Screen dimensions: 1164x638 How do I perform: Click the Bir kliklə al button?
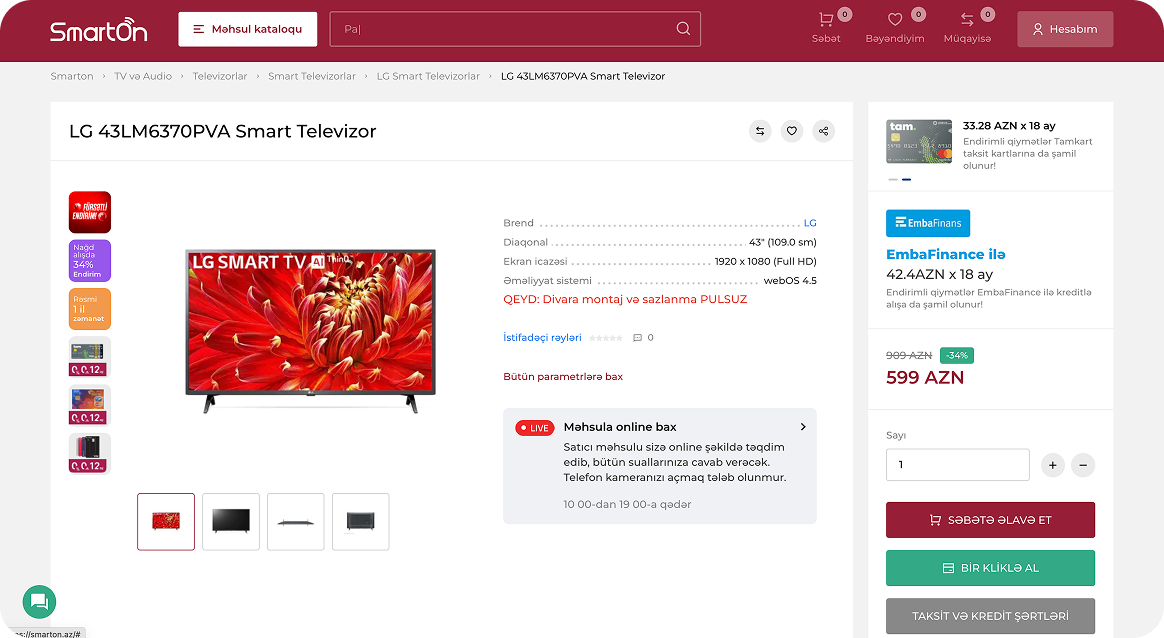coord(990,568)
